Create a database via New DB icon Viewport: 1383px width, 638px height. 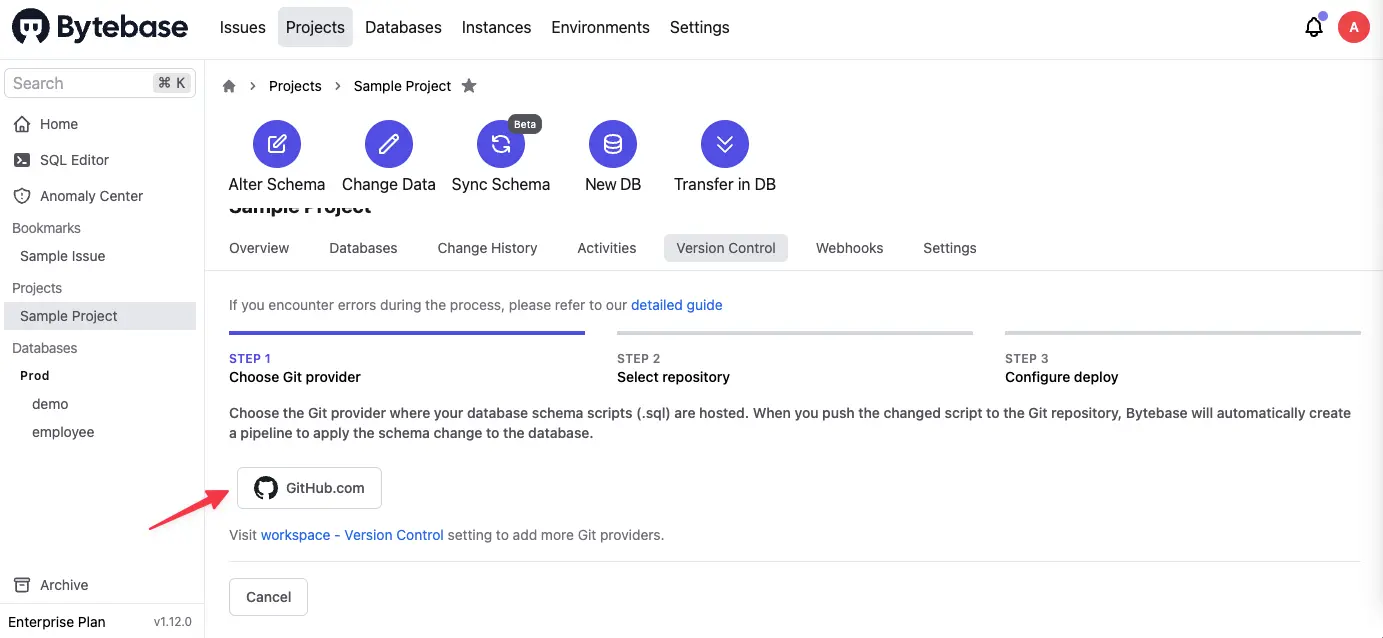tap(613, 143)
